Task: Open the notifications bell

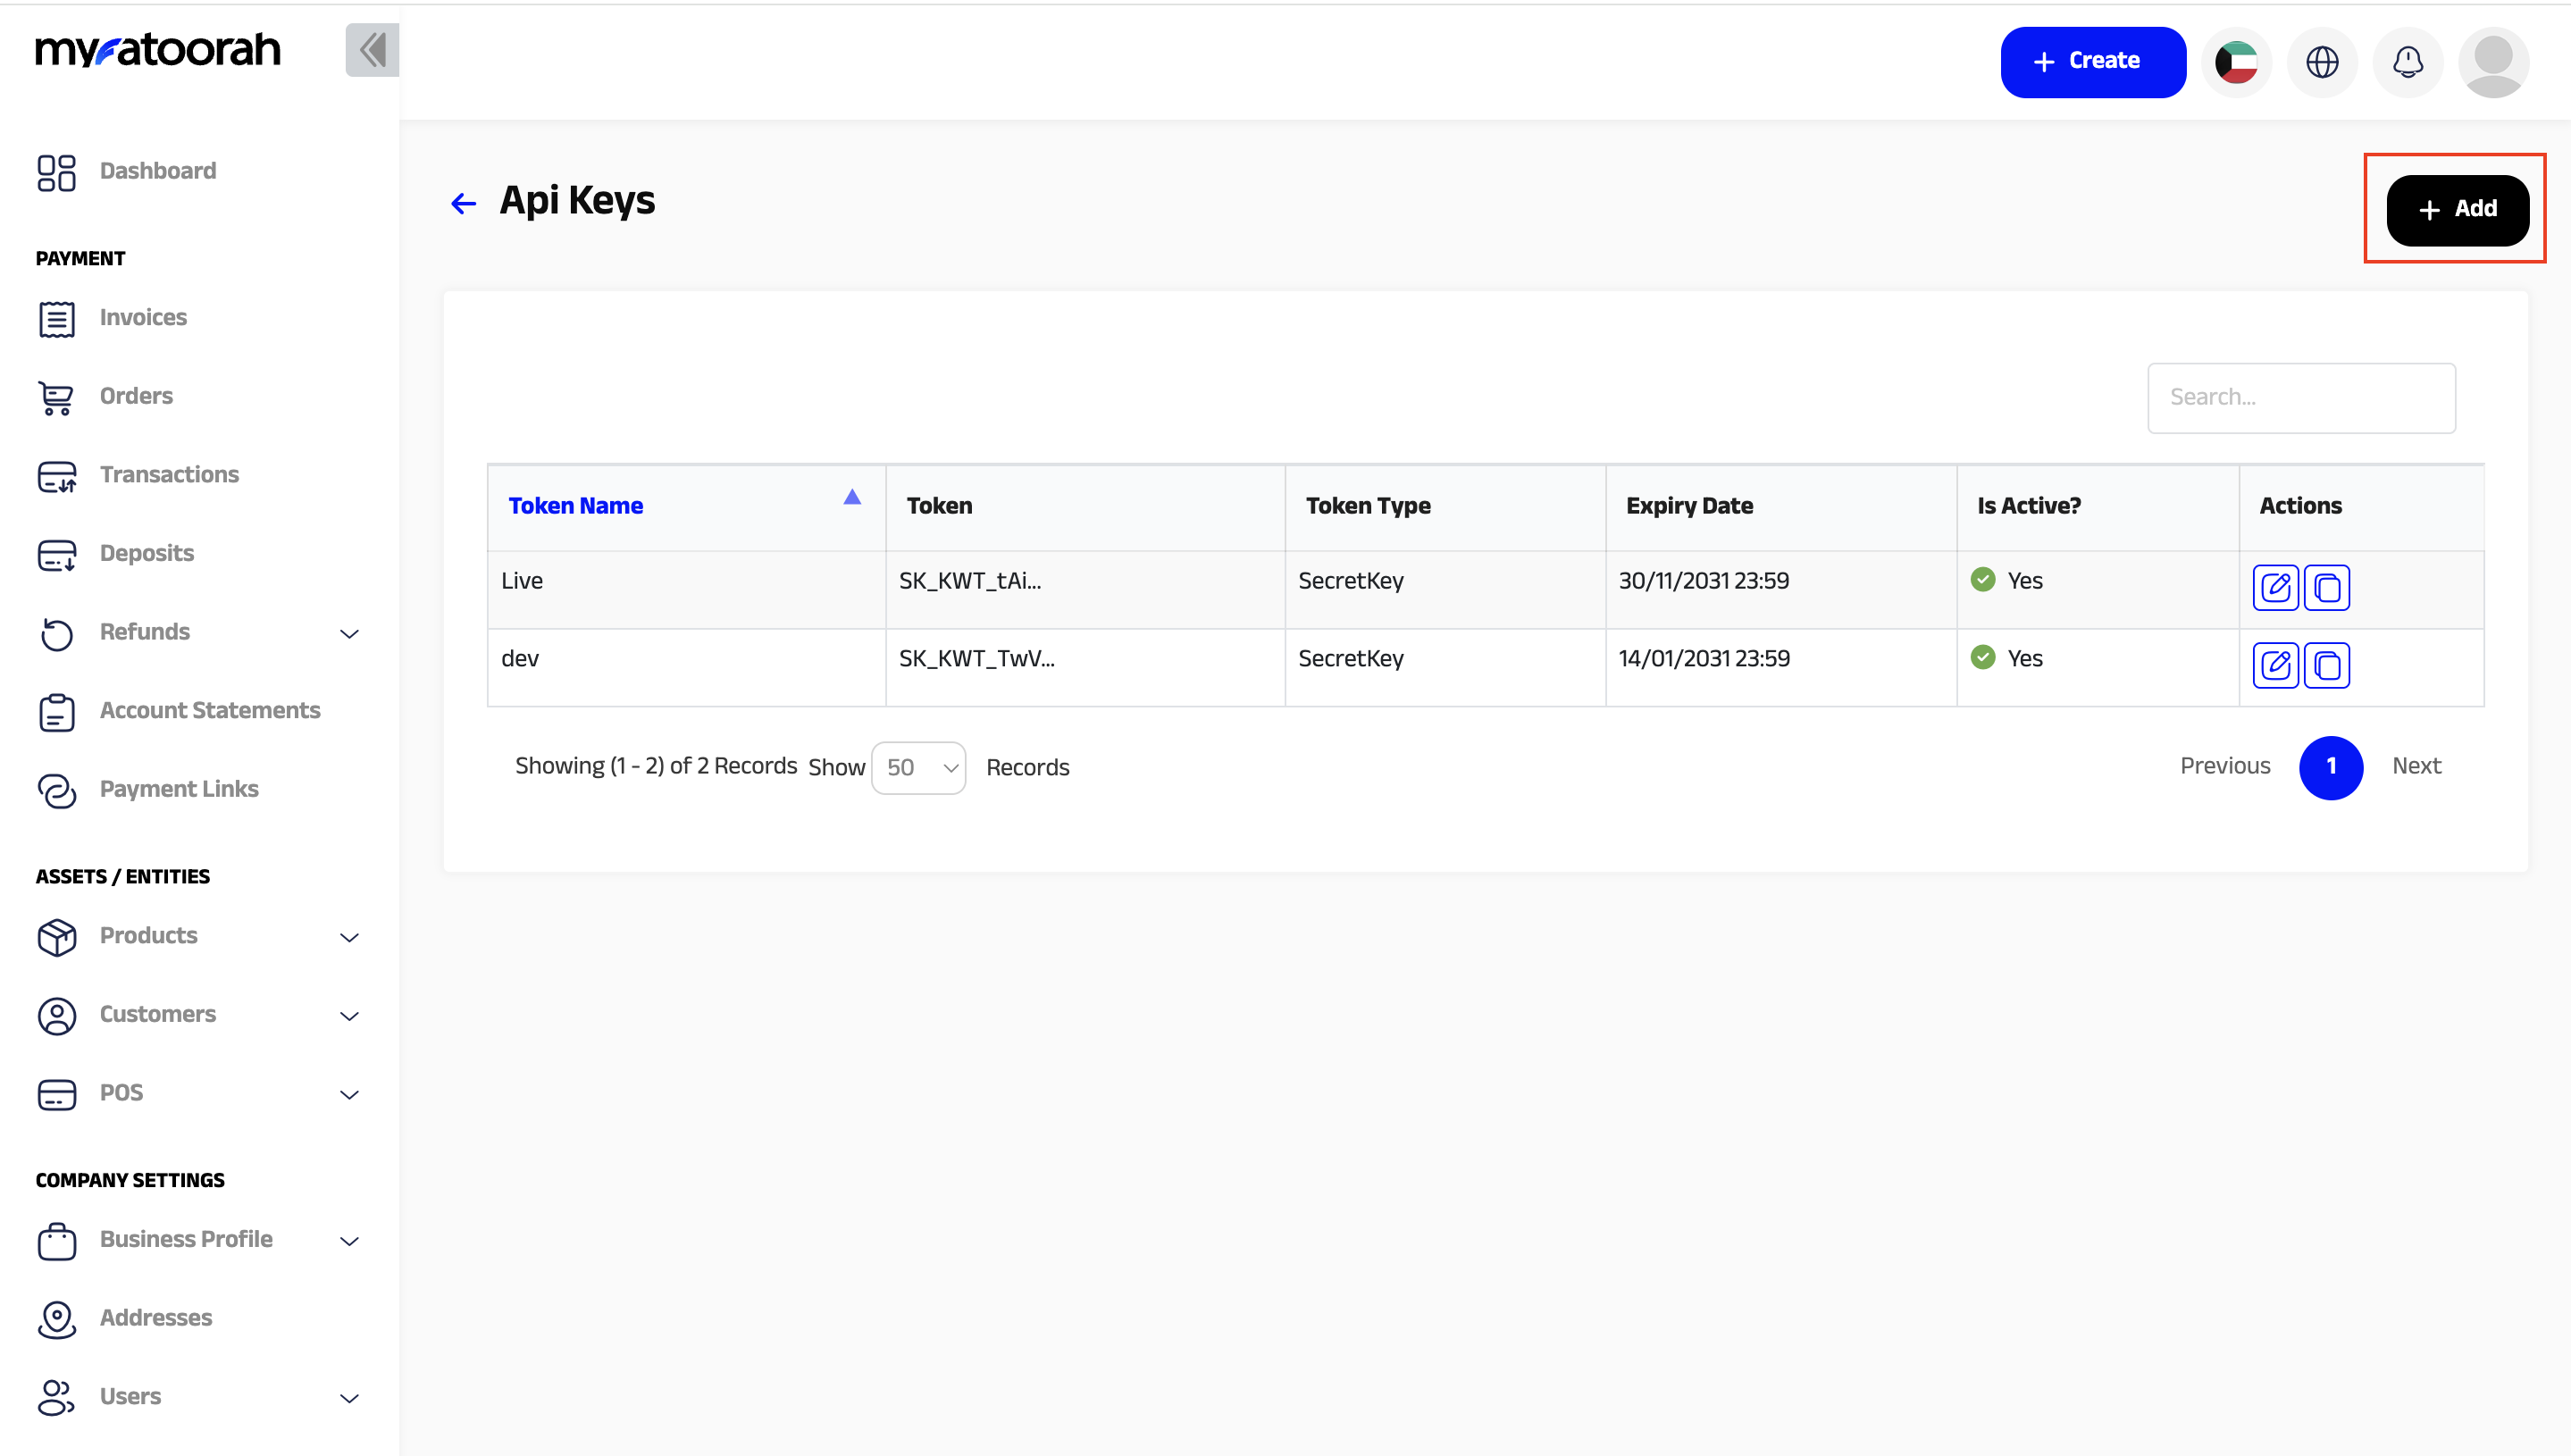Action: [x=2407, y=62]
